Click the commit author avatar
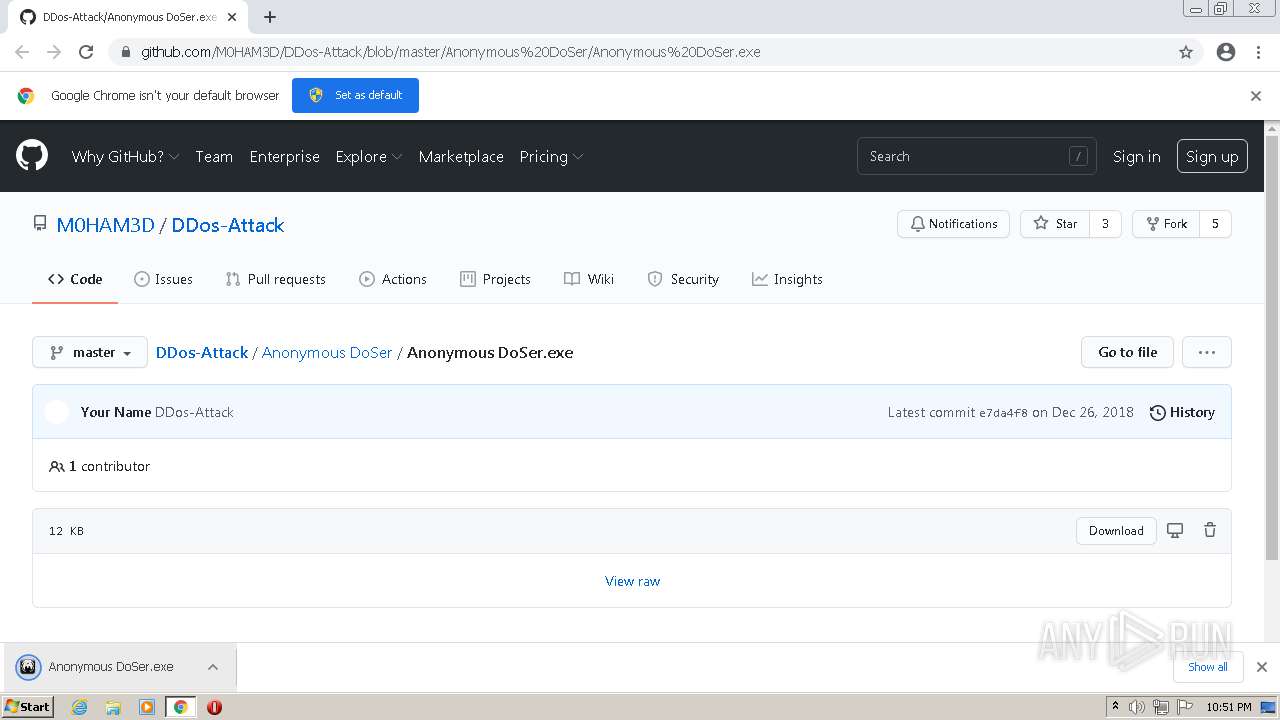Viewport: 1280px width, 720px height. coord(57,412)
